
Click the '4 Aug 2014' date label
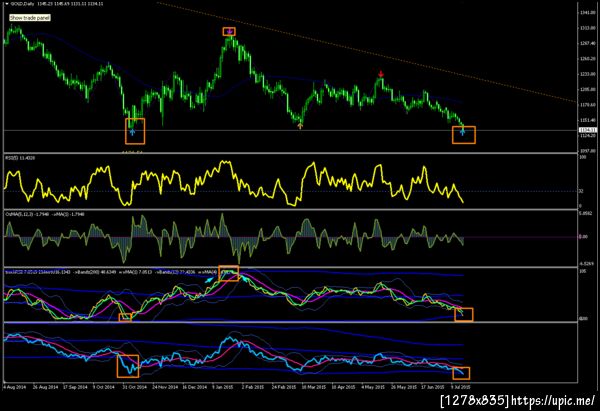[x=15, y=387]
